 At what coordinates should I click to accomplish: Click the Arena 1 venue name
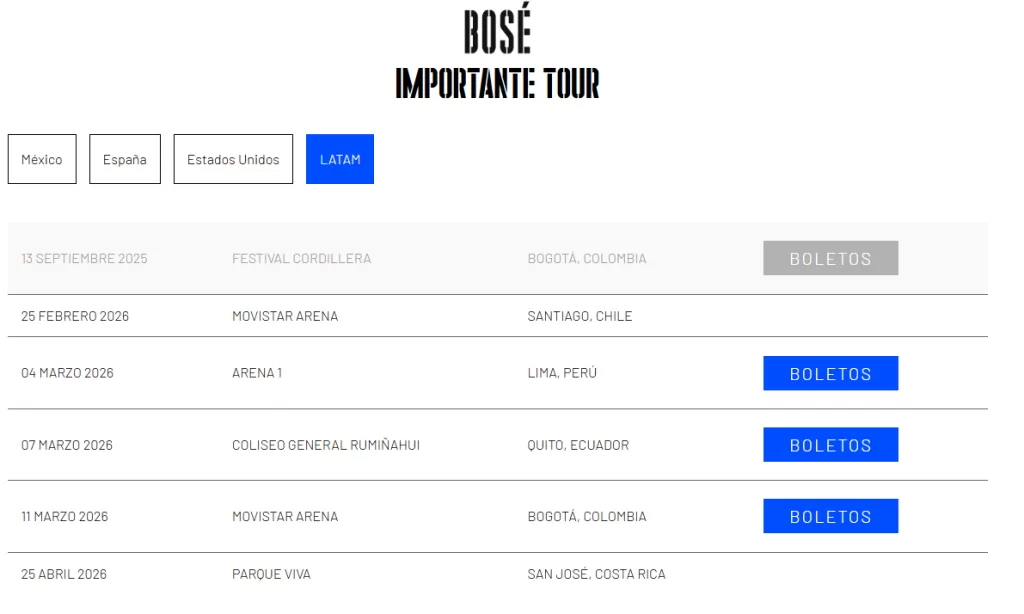tap(257, 373)
